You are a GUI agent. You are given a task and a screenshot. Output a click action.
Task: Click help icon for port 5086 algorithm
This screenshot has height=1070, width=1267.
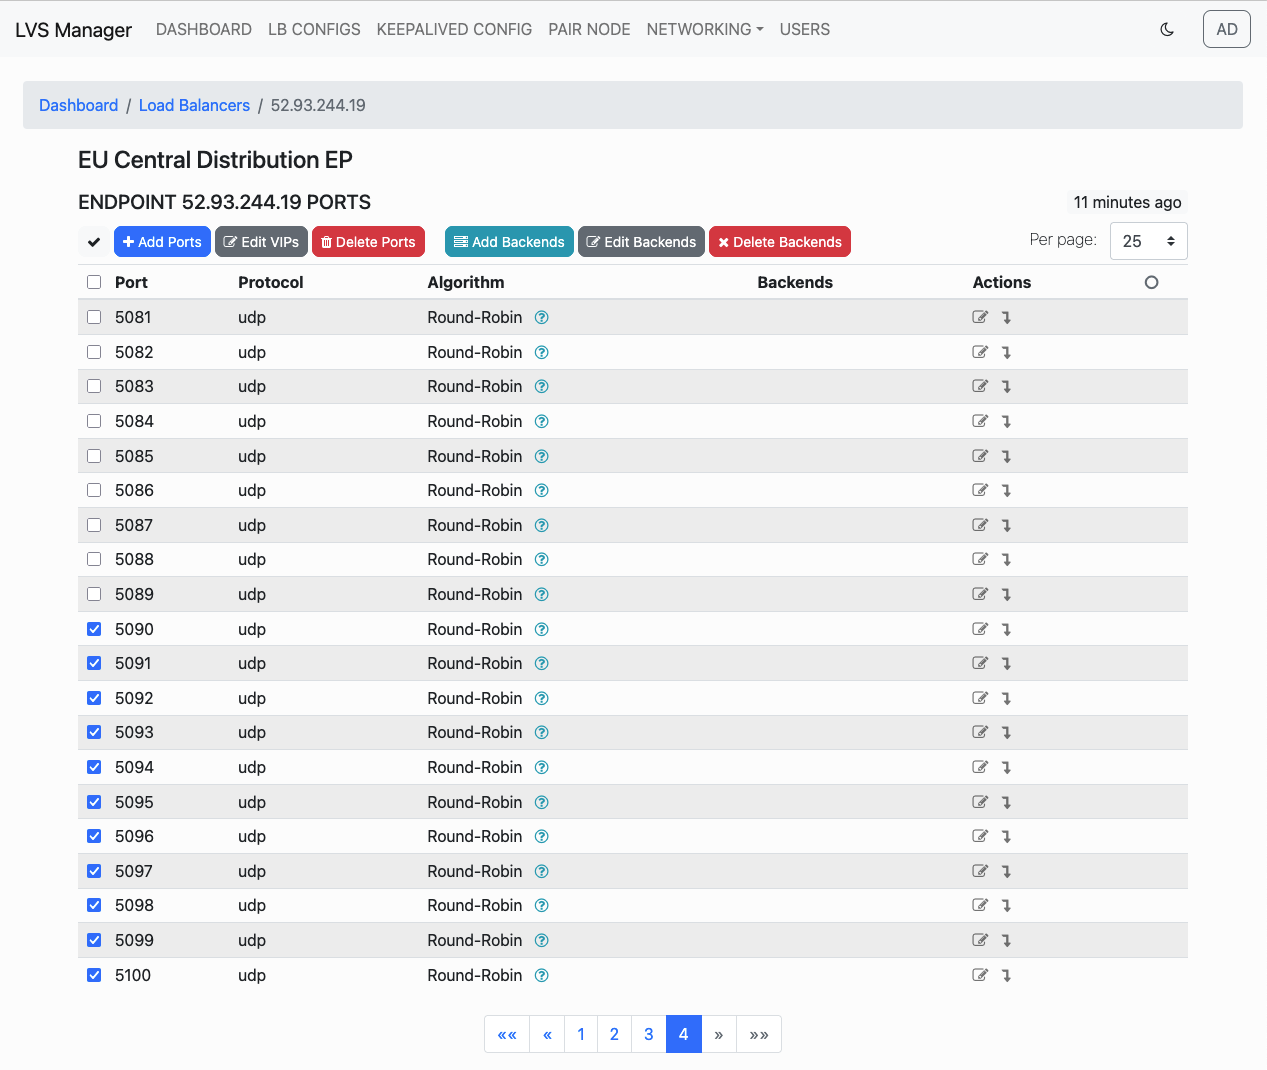coord(542,490)
